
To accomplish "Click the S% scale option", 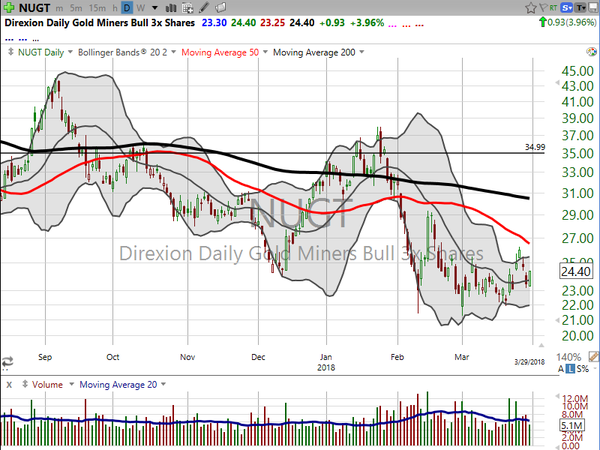I will tap(582, 369).
